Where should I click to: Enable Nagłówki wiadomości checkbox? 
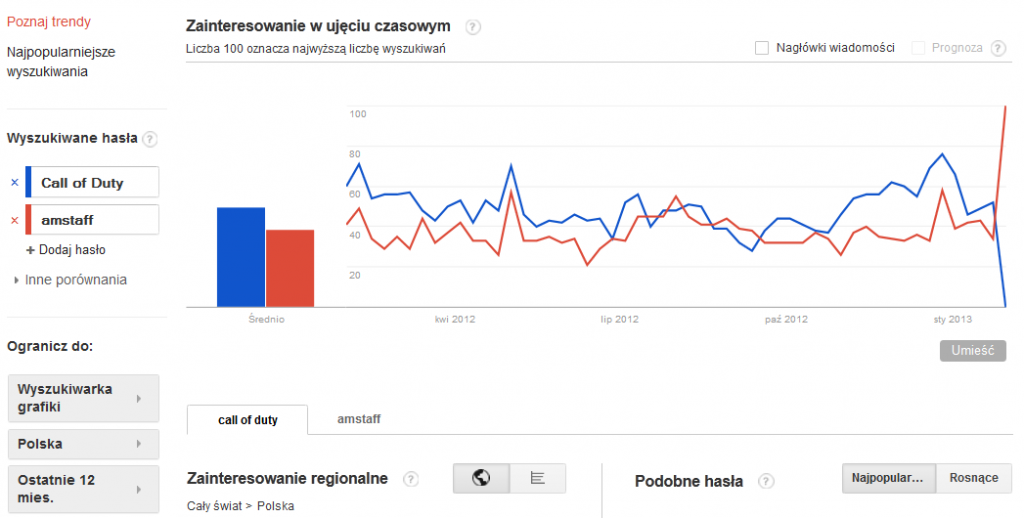tap(762, 48)
